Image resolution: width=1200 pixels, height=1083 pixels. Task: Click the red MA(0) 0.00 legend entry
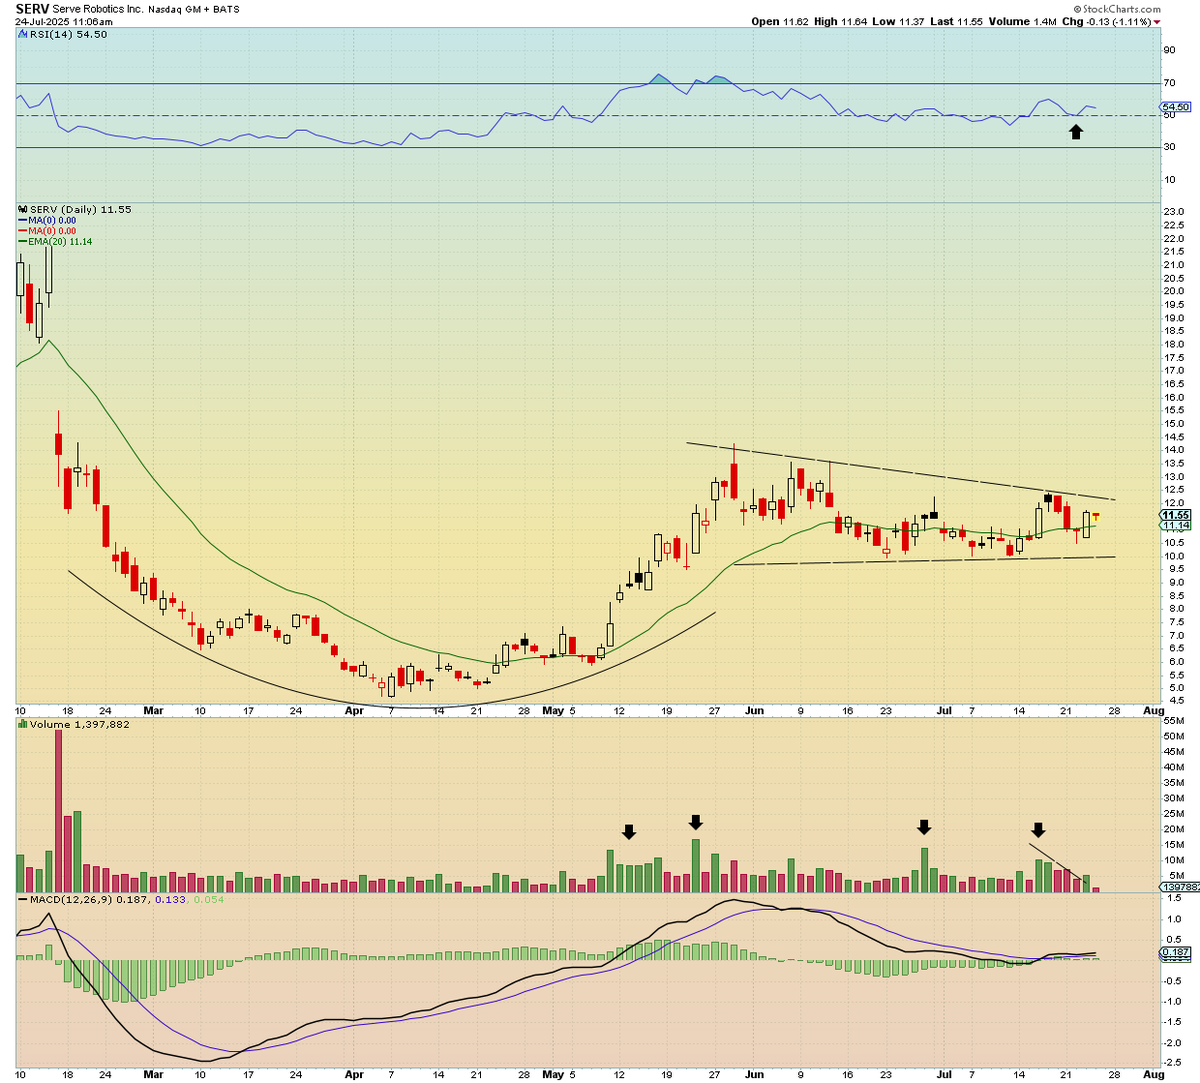pos(47,231)
